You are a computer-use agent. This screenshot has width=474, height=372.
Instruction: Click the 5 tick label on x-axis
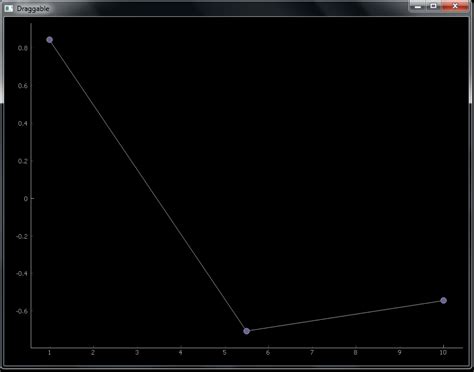224,353
